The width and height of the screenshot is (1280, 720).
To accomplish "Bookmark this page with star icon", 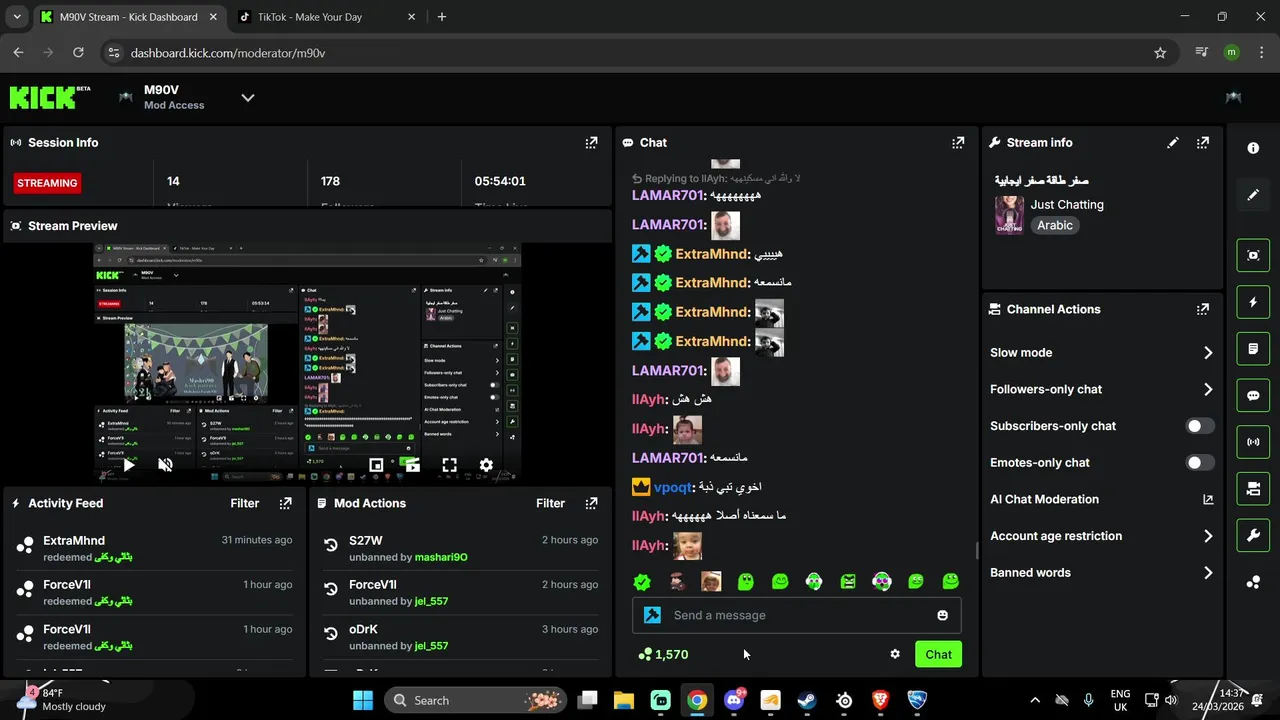I will (x=1160, y=53).
